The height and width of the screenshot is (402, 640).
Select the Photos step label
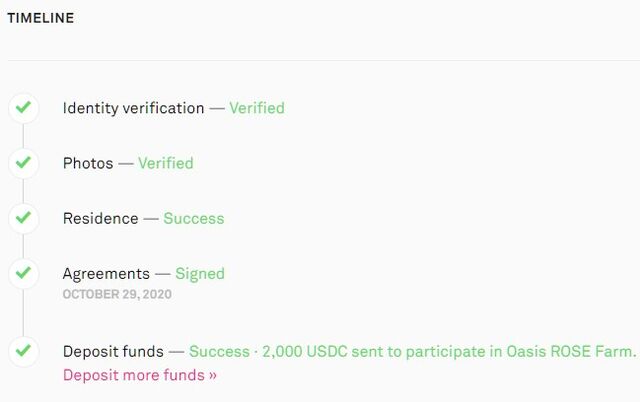[x=88, y=163]
